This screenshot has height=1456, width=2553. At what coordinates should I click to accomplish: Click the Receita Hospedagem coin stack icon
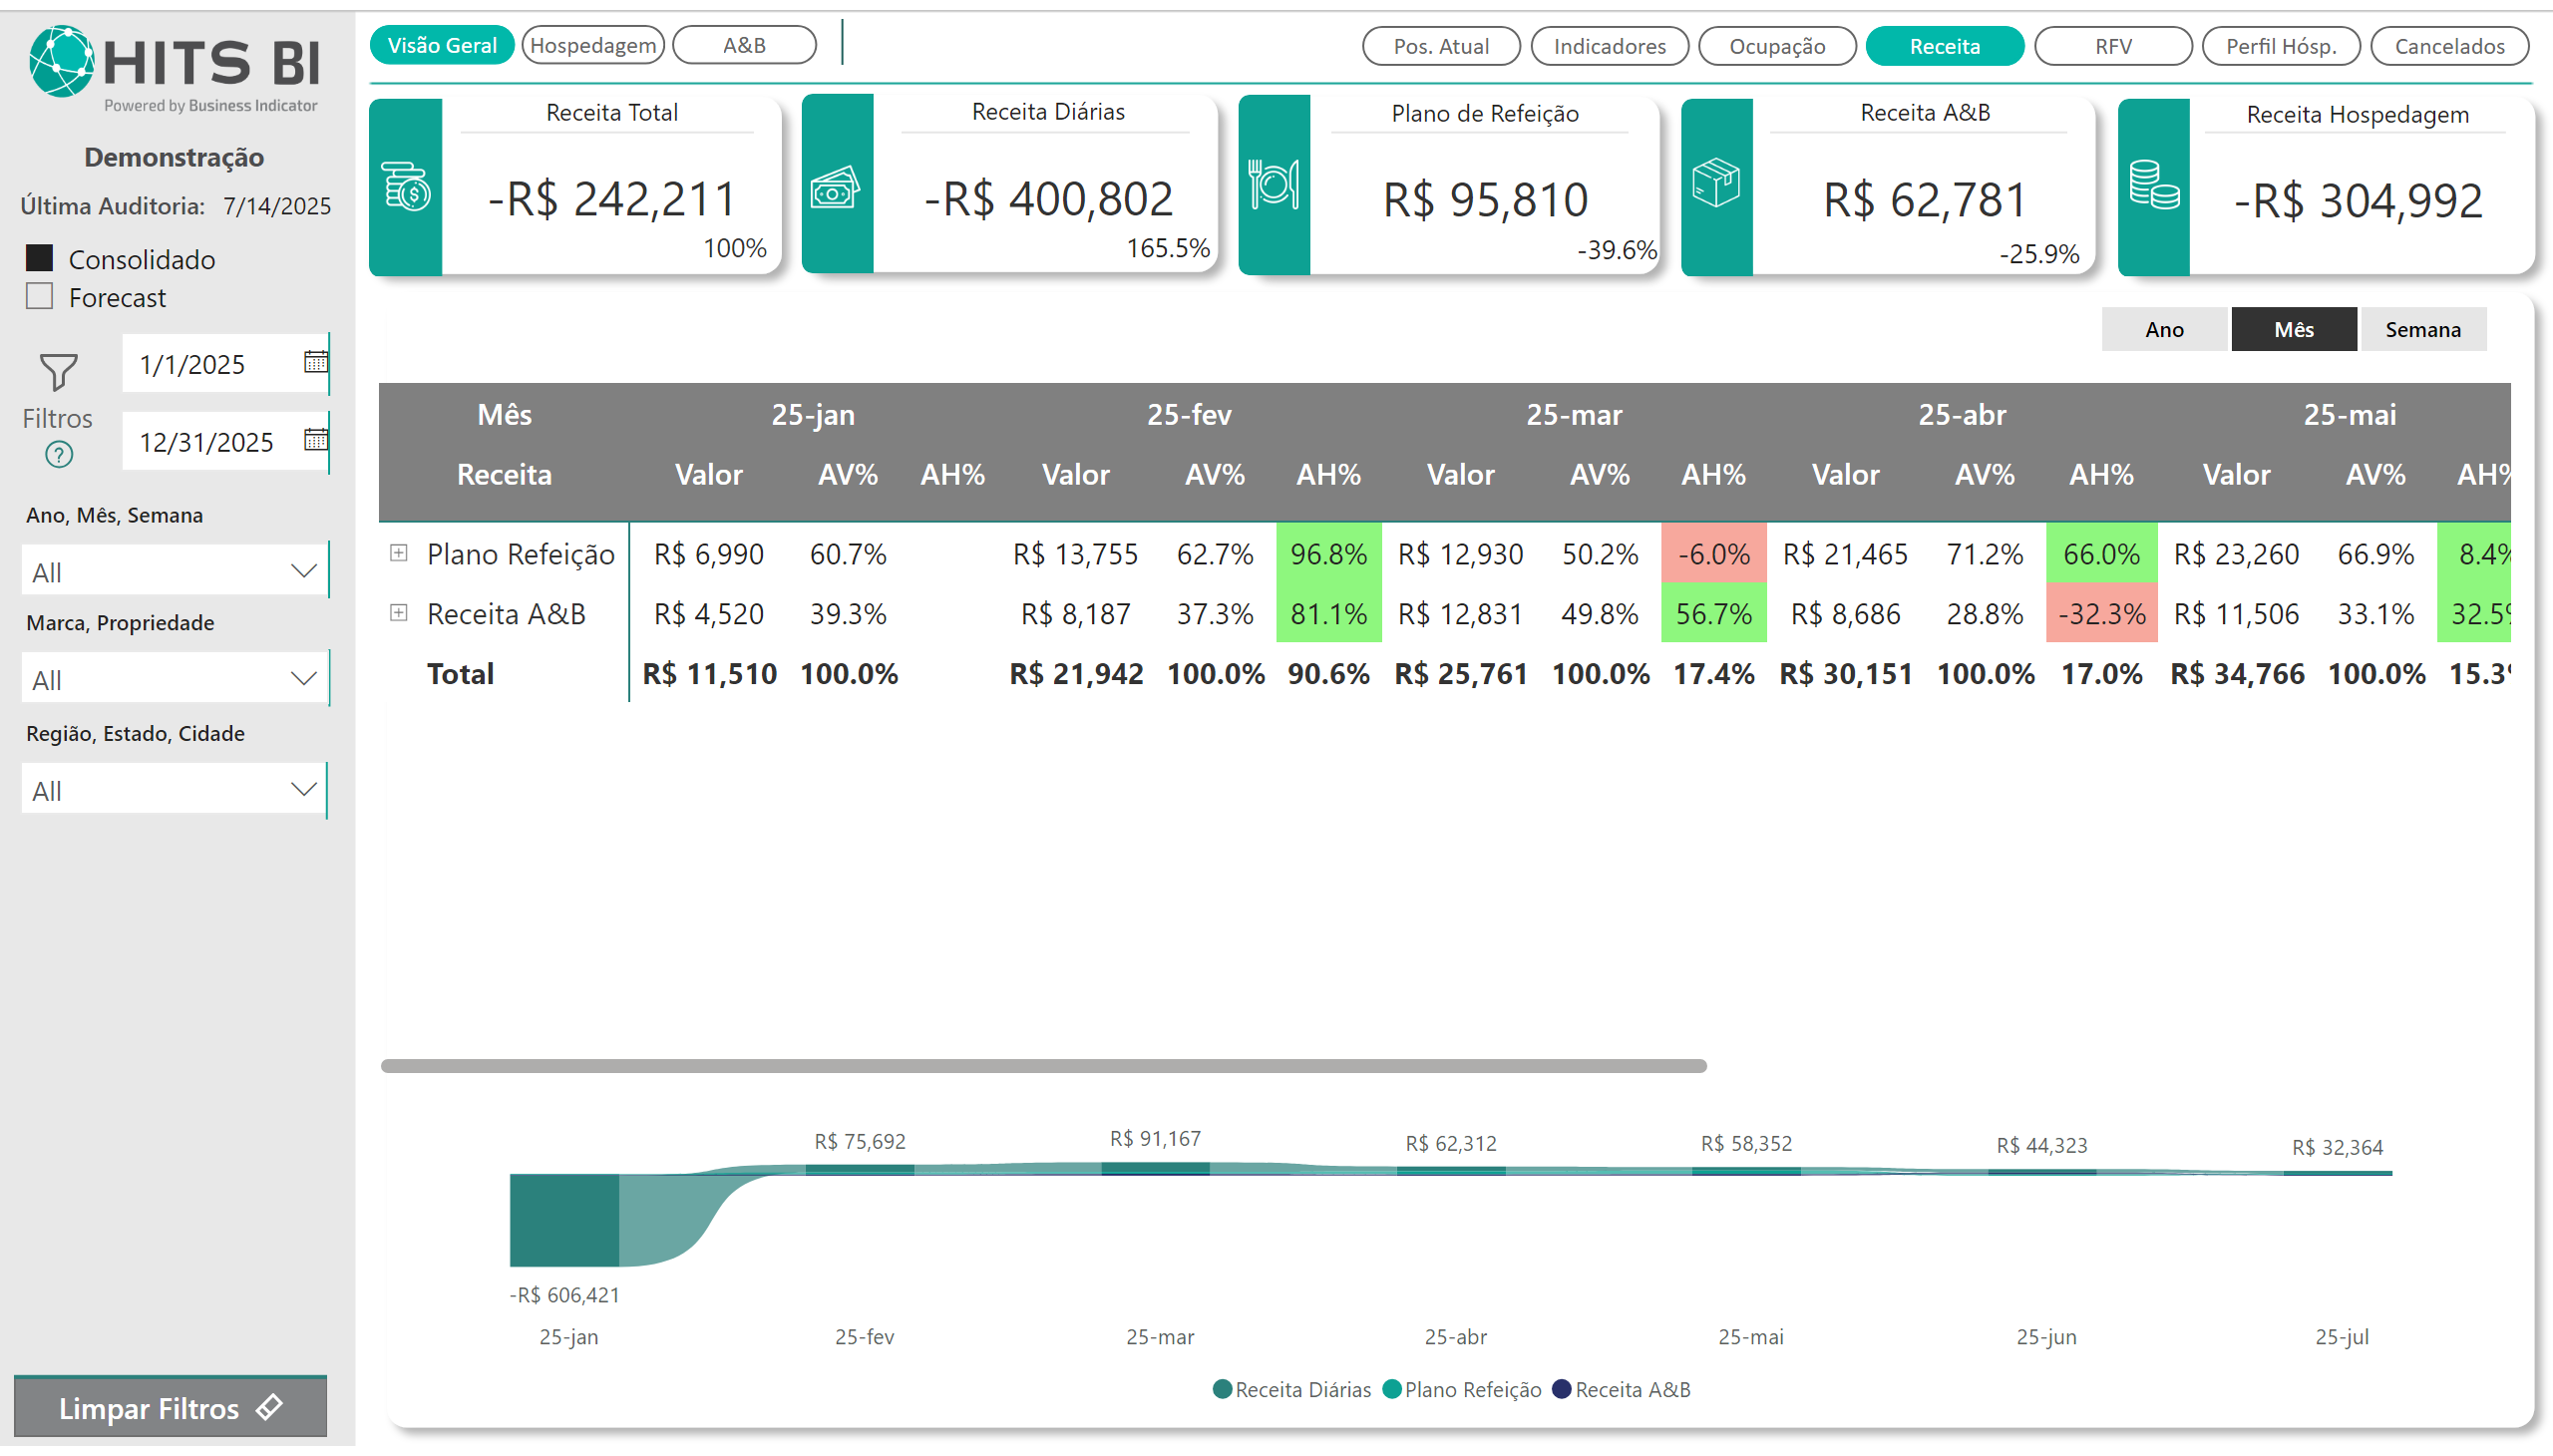tap(2153, 186)
